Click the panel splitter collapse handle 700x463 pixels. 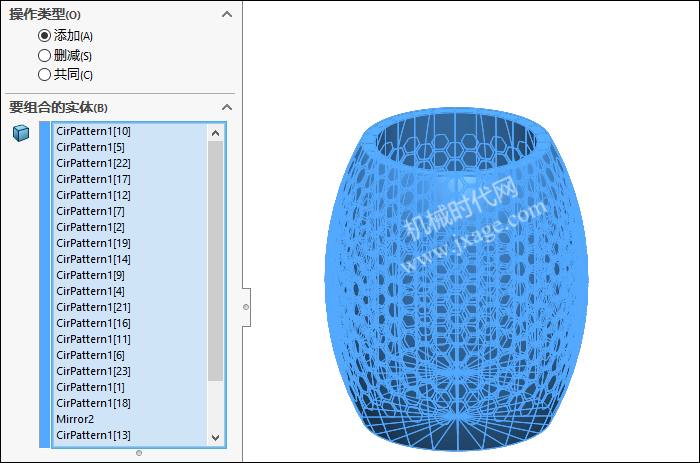pos(246,307)
